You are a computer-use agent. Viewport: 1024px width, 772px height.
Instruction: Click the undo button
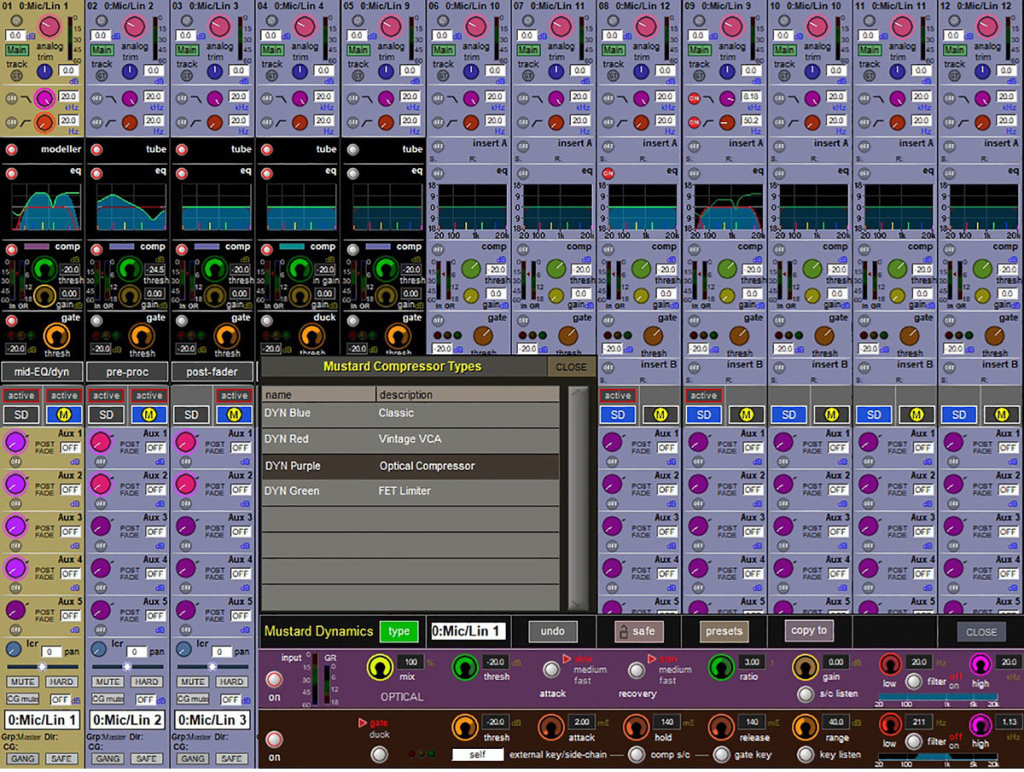click(x=552, y=631)
